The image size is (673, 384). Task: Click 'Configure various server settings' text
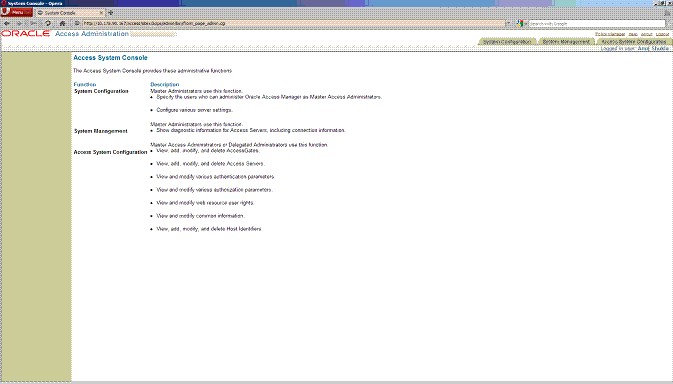click(x=194, y=110)
